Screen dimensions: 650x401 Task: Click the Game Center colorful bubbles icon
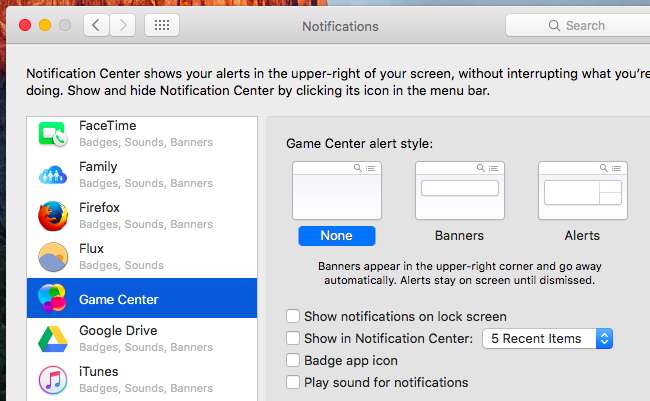(52, 298)
